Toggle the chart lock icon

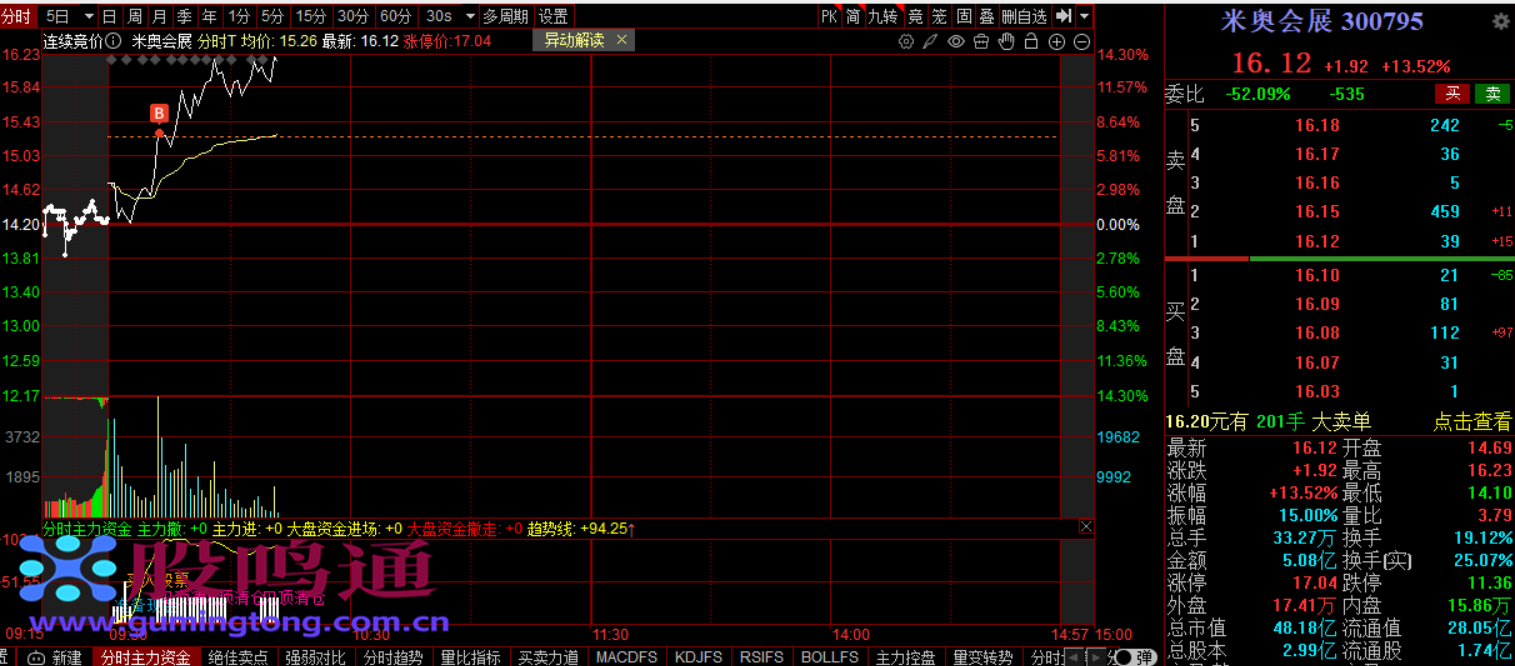coord(1032,41)
